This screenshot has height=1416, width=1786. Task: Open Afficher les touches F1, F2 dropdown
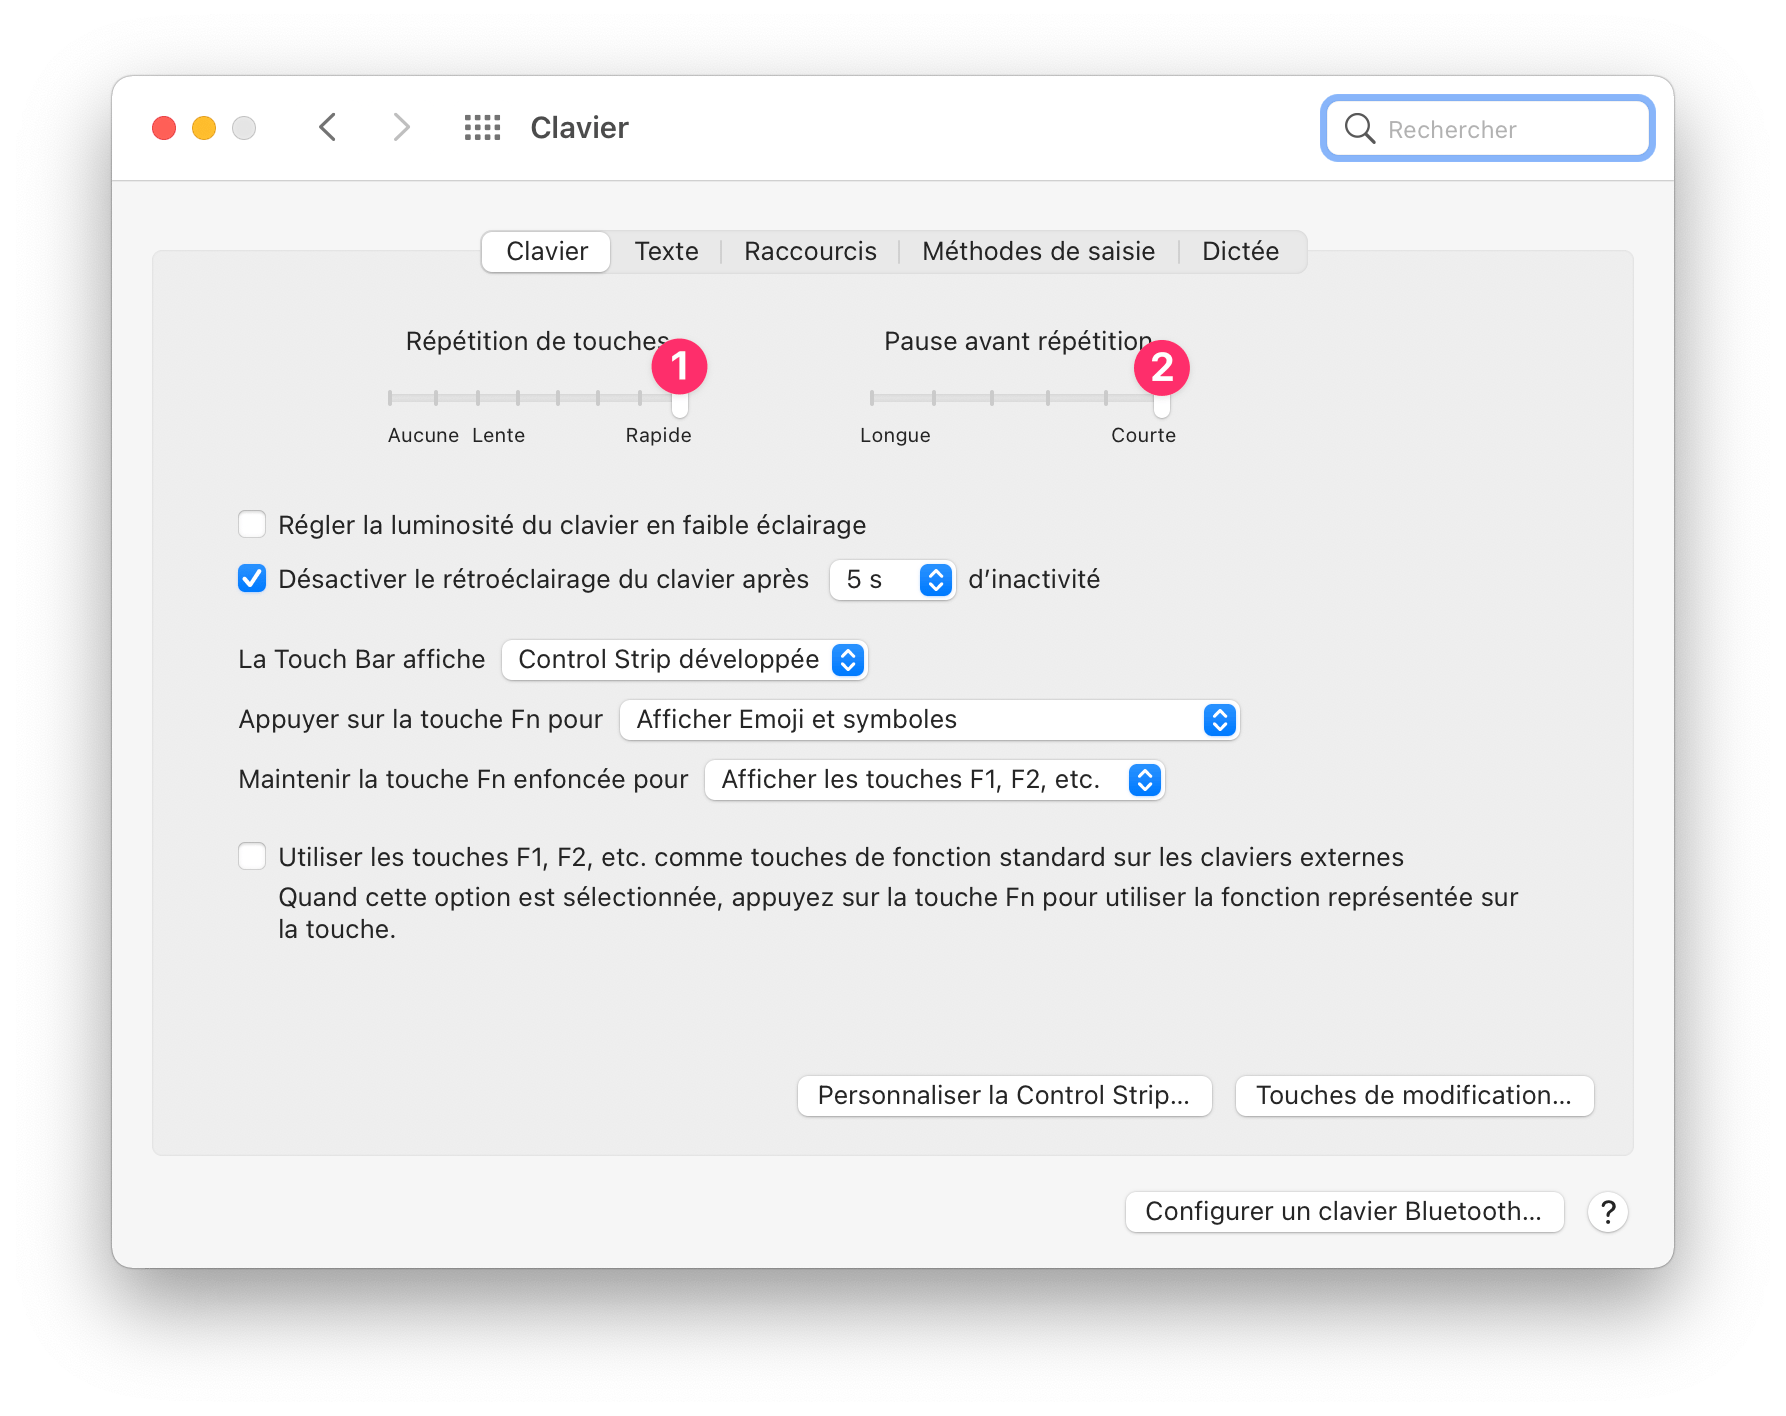coord(935,780)
